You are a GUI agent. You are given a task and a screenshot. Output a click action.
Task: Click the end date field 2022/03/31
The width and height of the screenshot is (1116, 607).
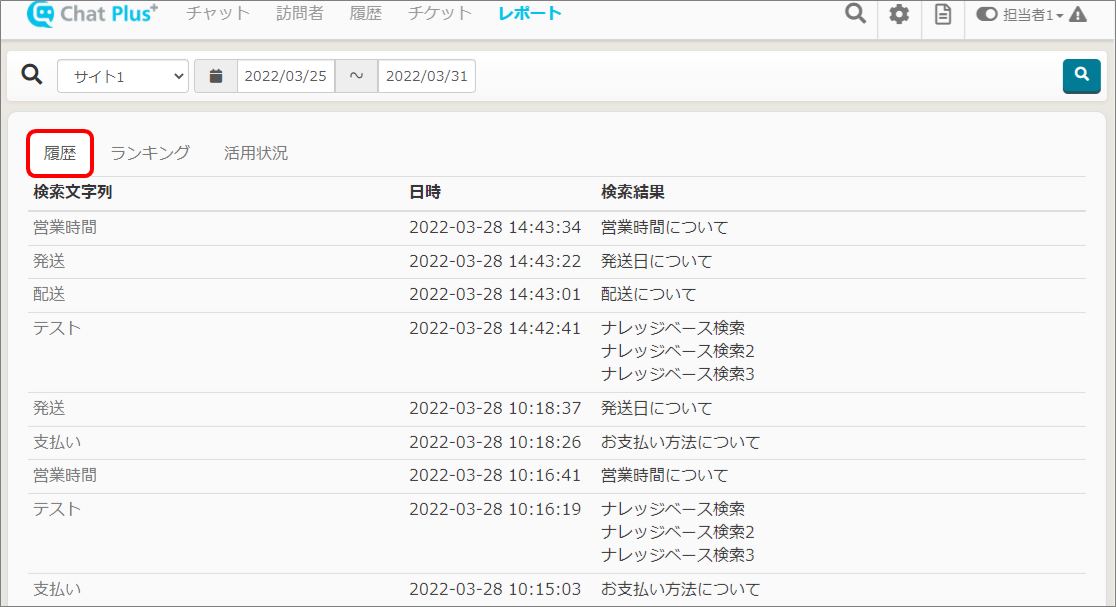coord(426,76)
